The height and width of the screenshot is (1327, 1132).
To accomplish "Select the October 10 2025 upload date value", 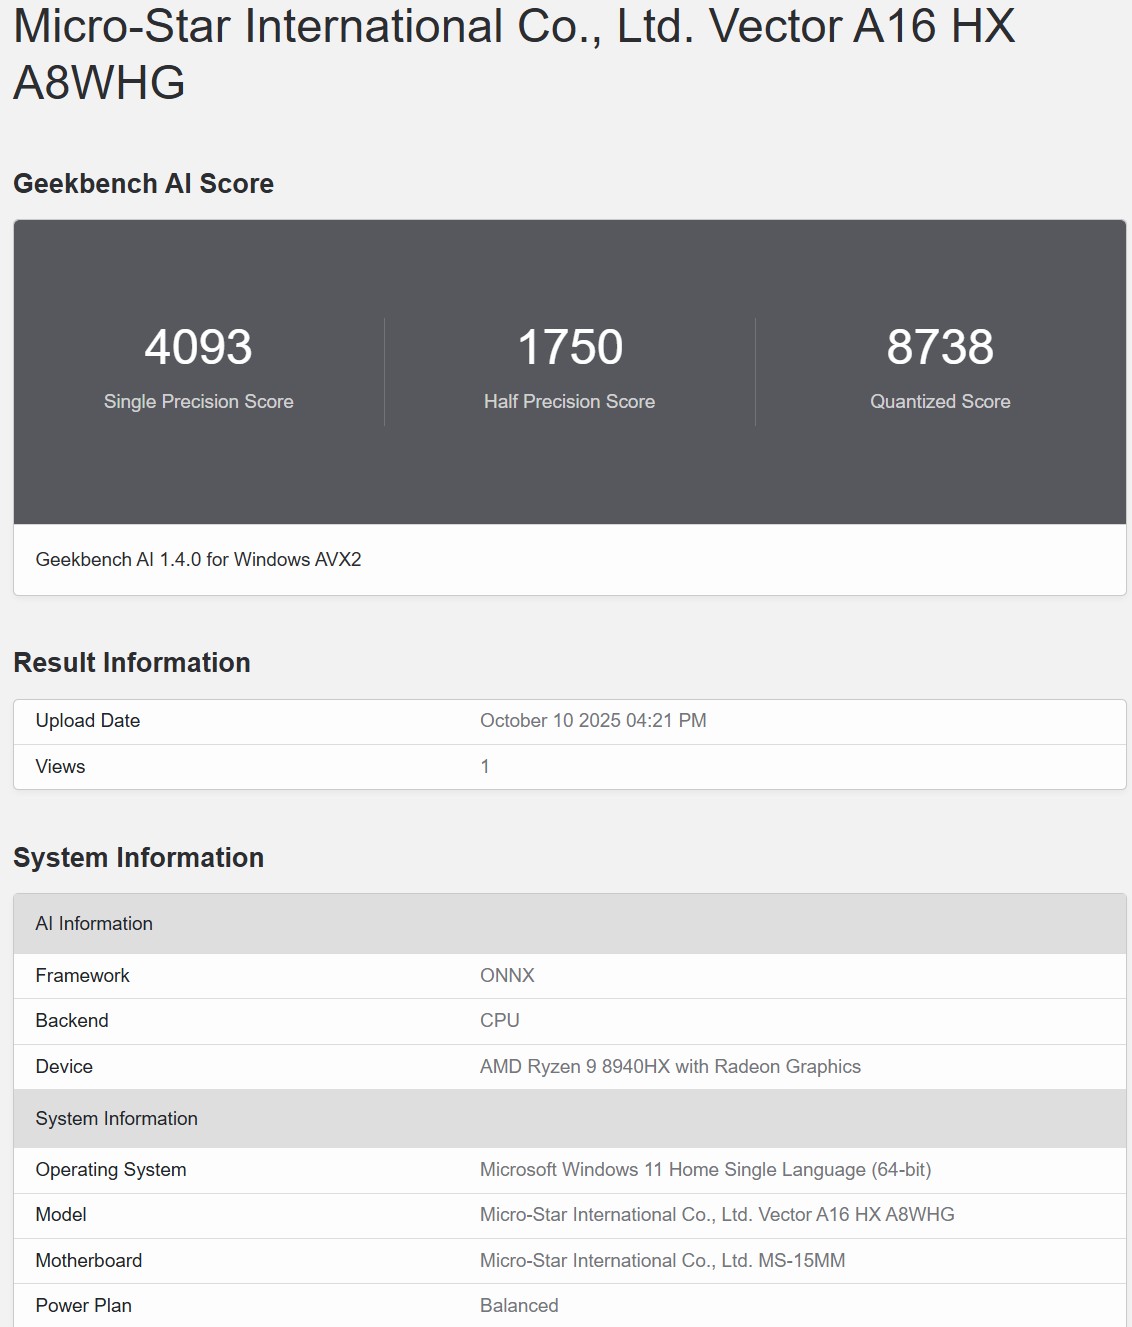I will click(x=593, y=721).
